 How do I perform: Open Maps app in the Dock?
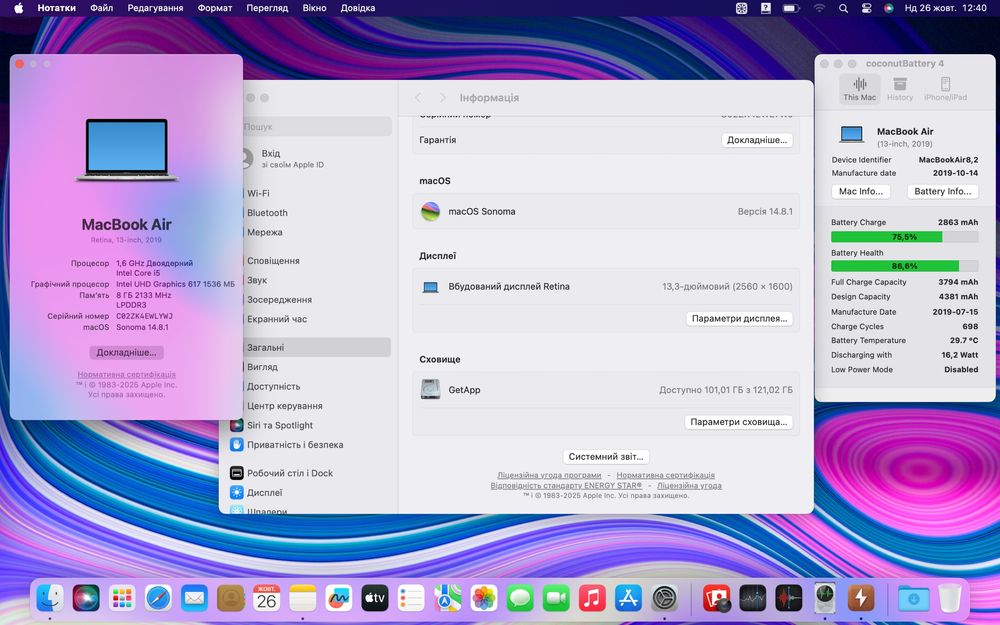[x=447, y=598]
